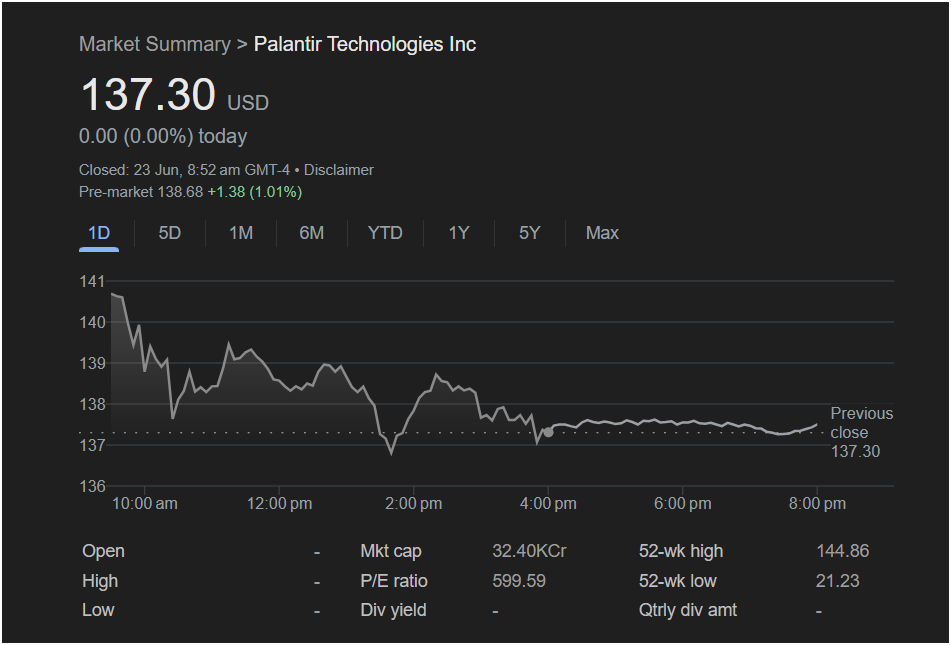The height and width of the screenshot is (645, 951).
Task: Click the 4:00 pm marker dot on chart
Action: pos(548,432)
